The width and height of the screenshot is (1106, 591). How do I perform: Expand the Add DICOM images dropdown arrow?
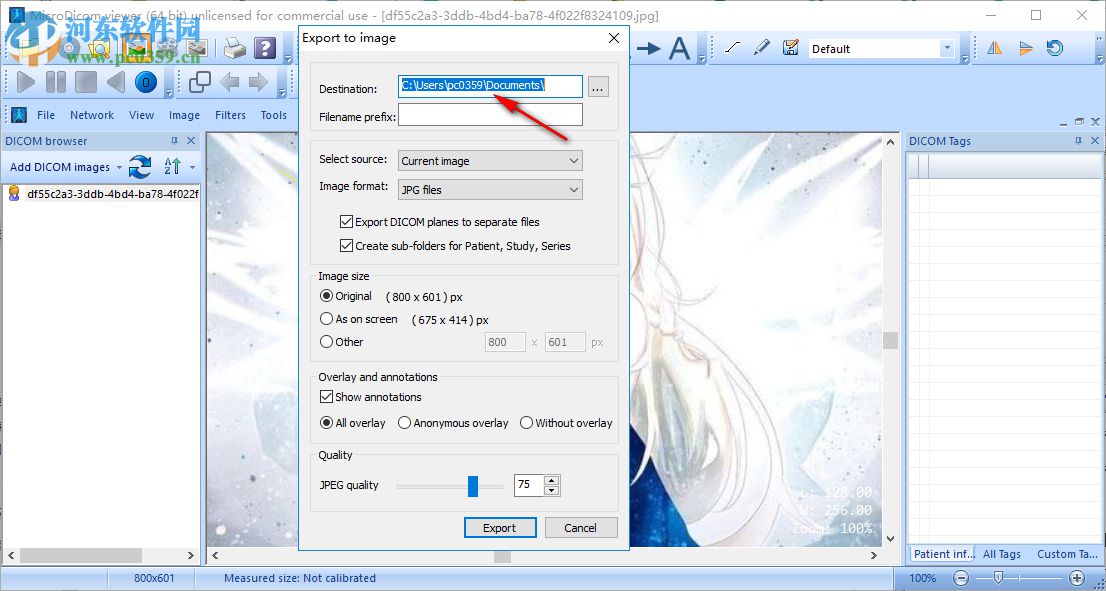click(119, 168)
